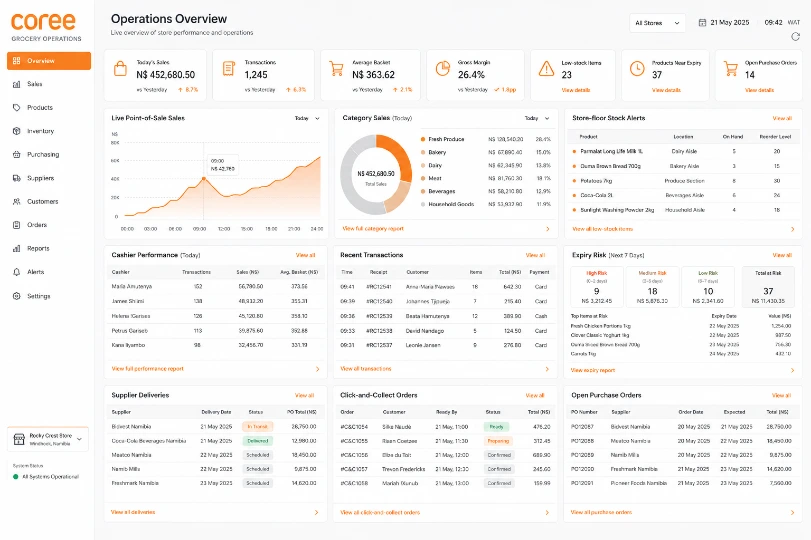
Task: Click the Preparing status badge on #C&C1055
Action: point(499,441)
